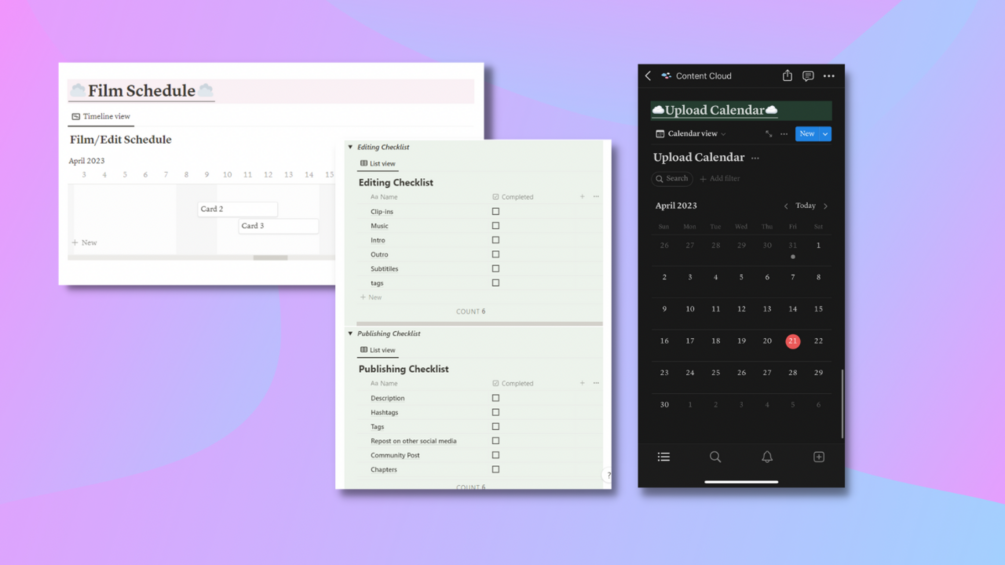Open the three-dot options next to New button
1005x565 pixels.
784,134
